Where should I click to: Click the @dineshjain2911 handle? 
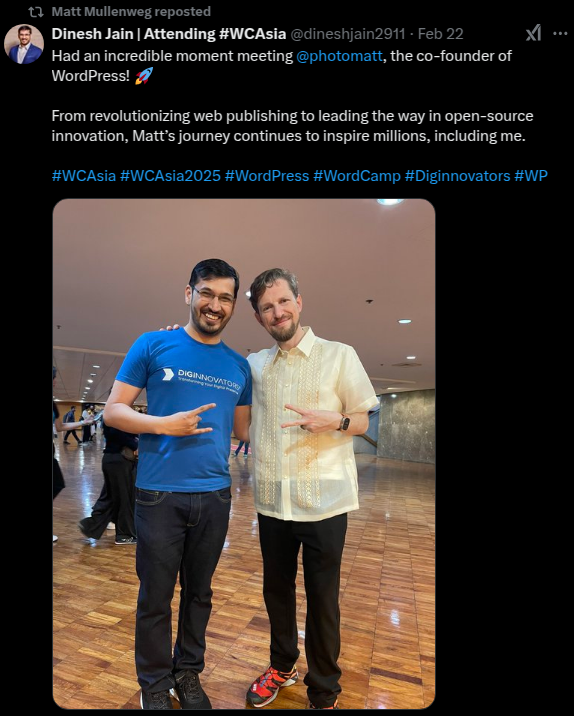pos(348,34)
